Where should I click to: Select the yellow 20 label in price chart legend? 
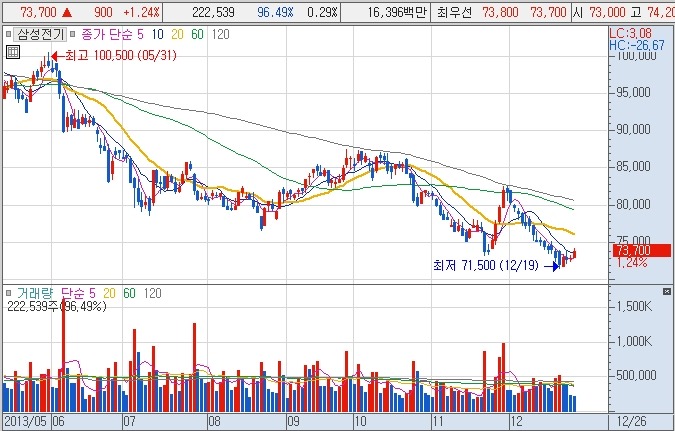pos(177,34)
